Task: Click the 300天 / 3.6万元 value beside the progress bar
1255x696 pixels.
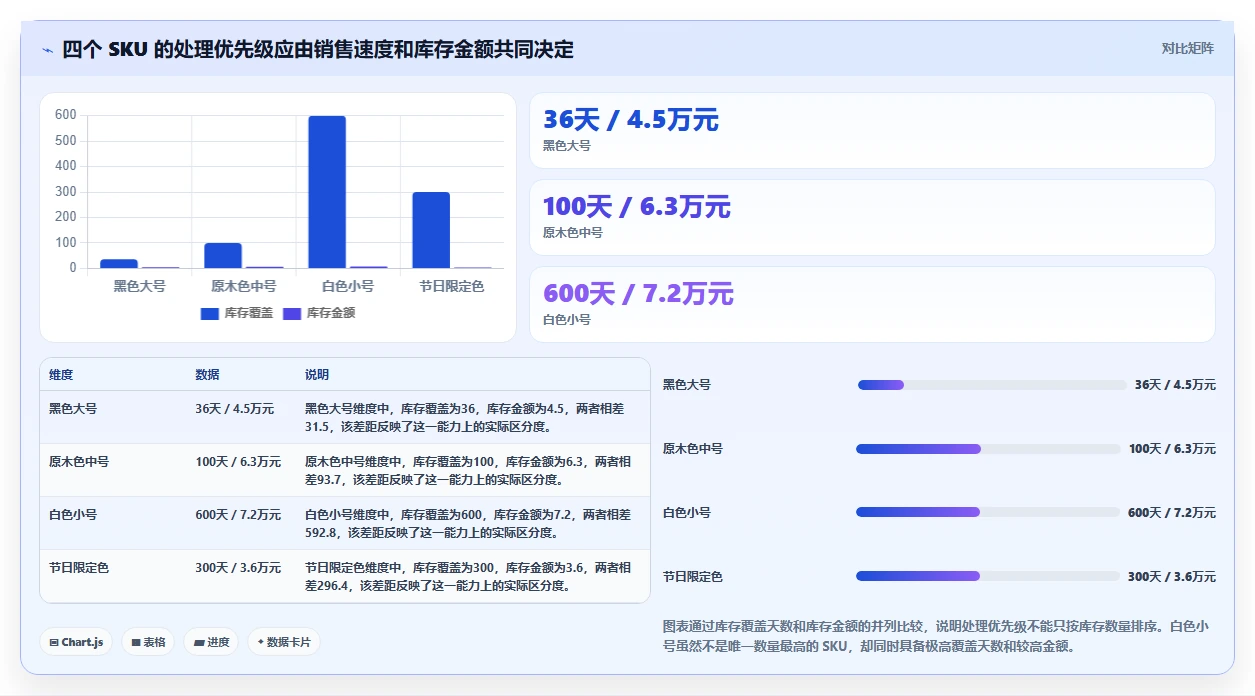Action: pos(1172,577)
